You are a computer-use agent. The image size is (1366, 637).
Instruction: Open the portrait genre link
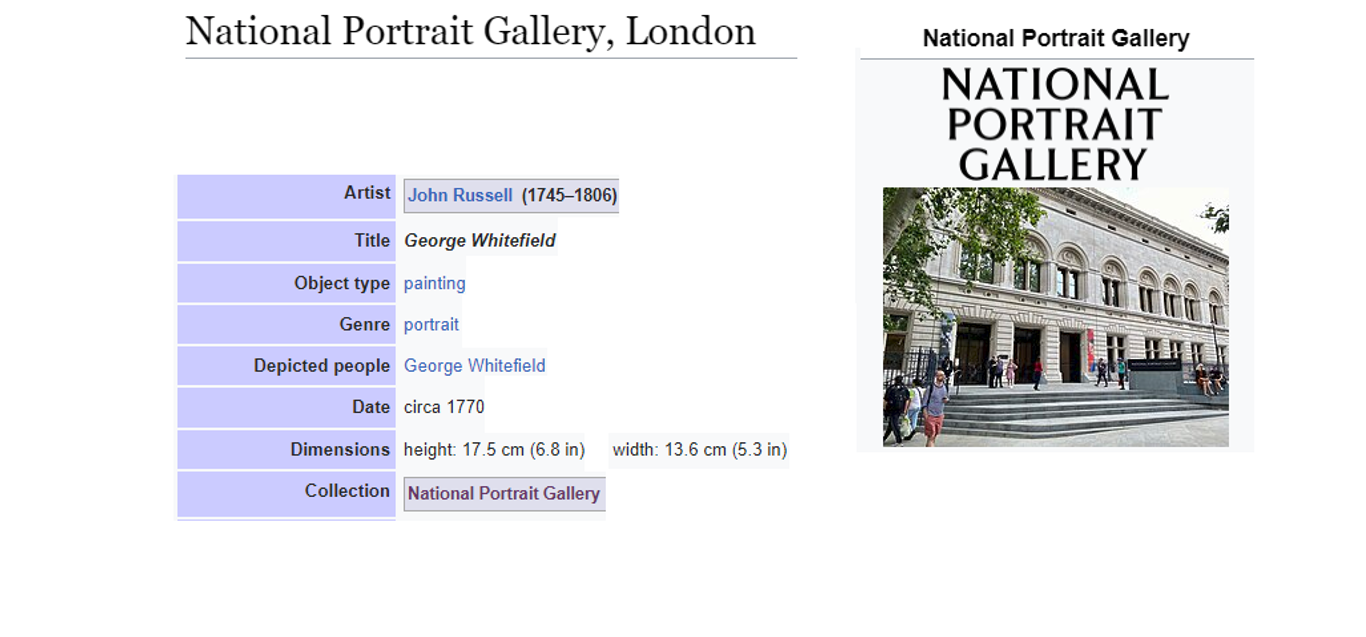click(431, 324)
